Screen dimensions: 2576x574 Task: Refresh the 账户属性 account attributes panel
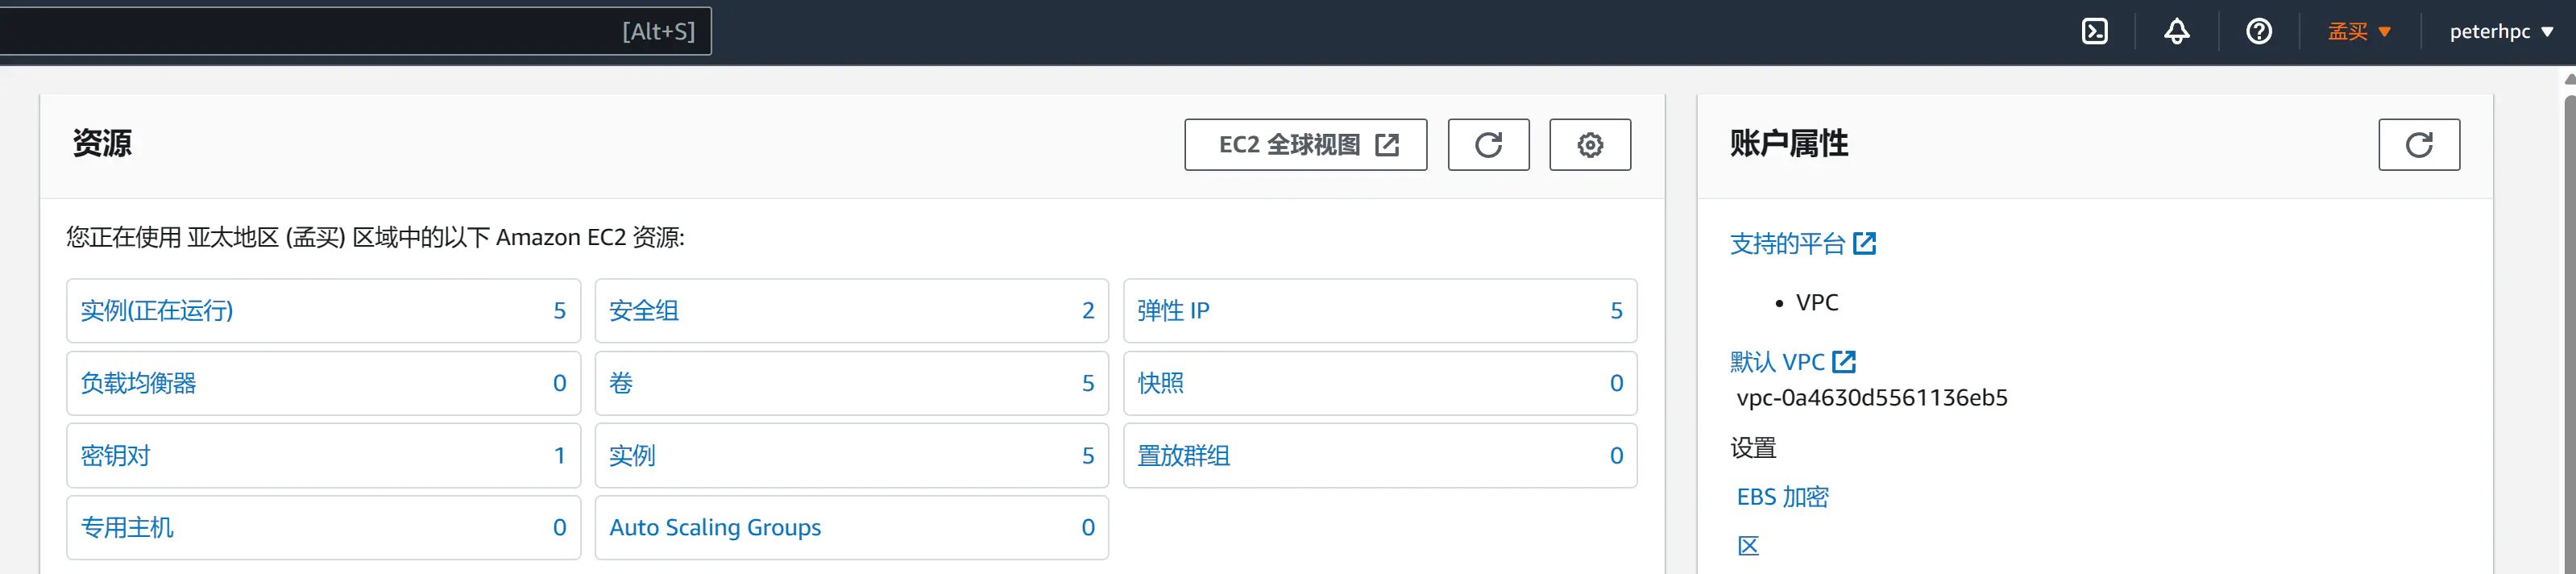[x=2418, y=145]
